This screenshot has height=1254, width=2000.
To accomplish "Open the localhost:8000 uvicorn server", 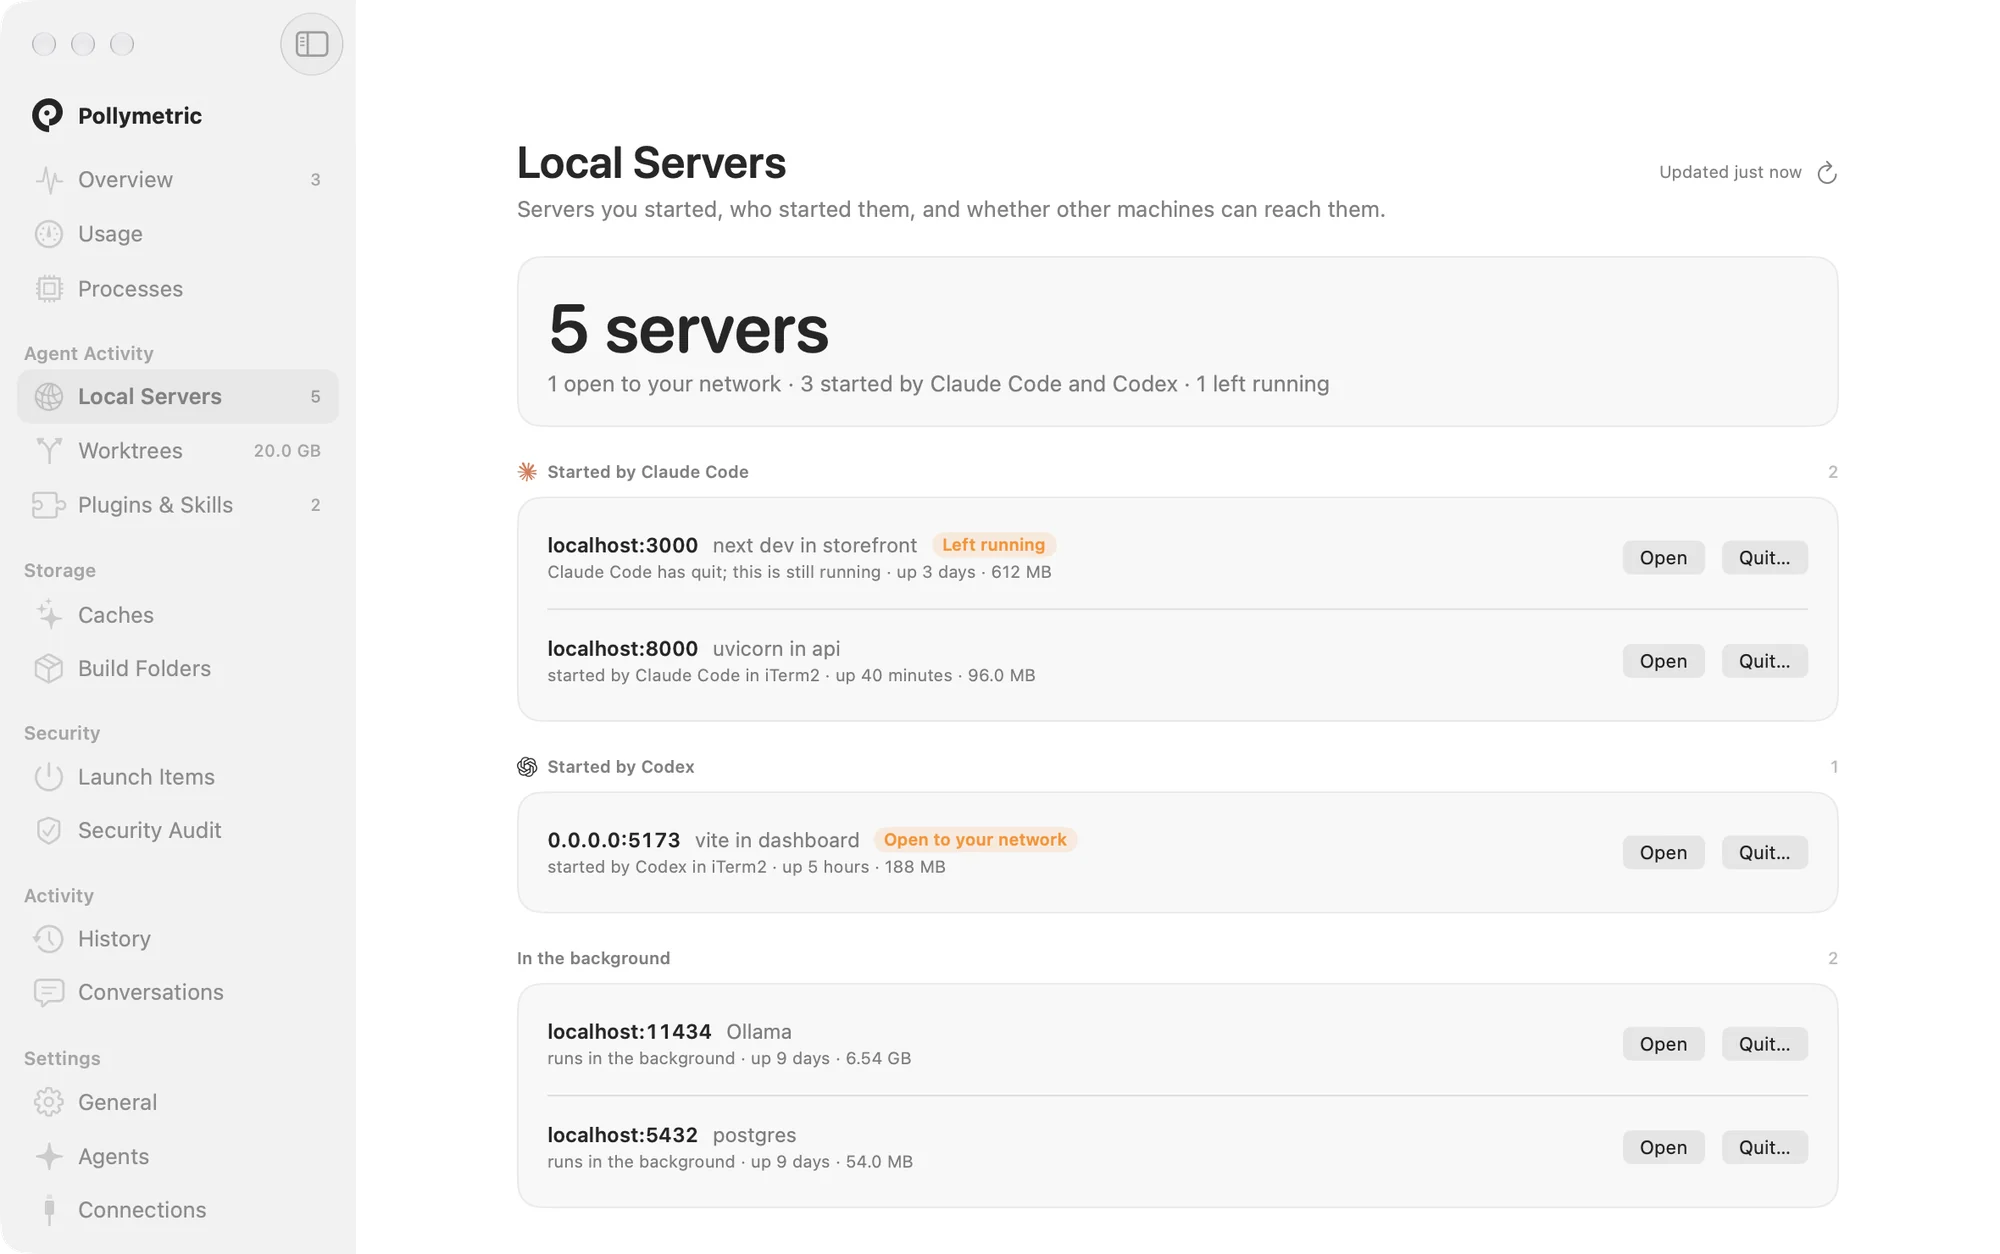I will point(1663,661).
